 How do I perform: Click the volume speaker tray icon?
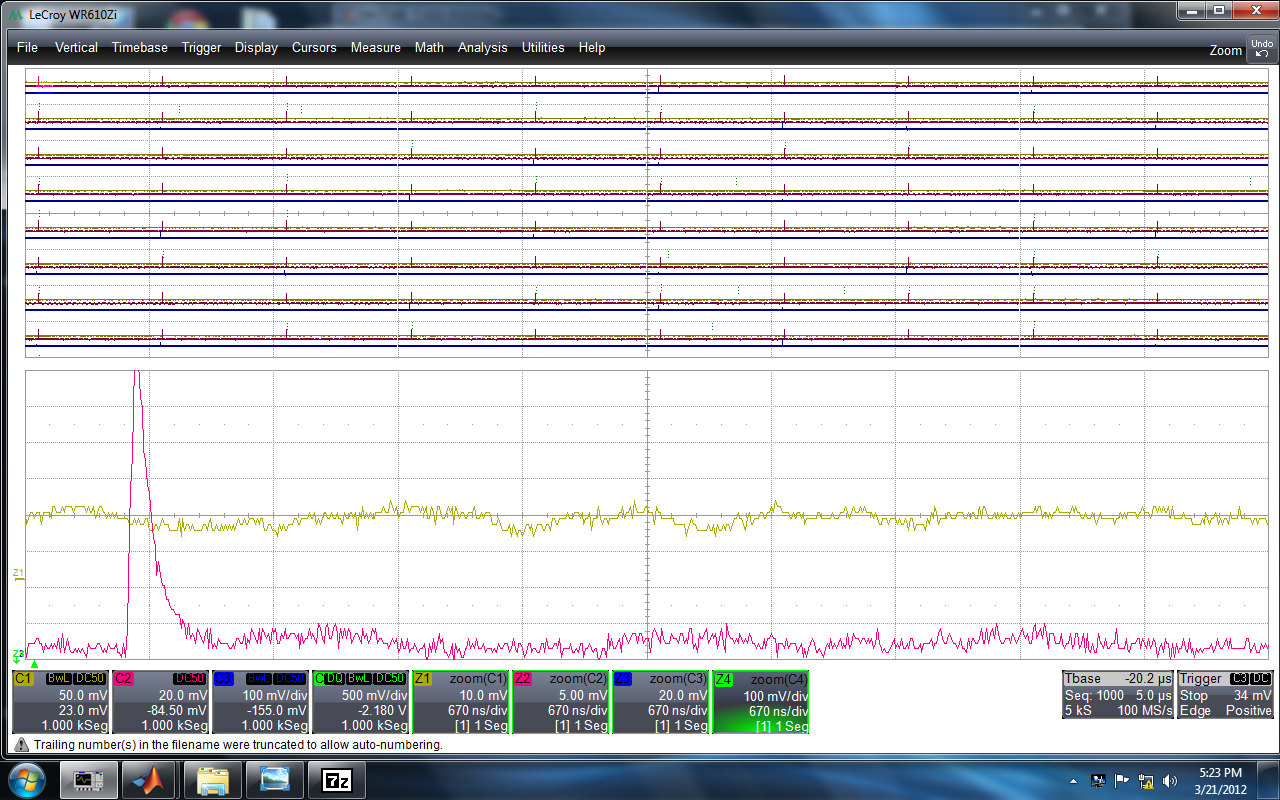[x=1169, y=779]
